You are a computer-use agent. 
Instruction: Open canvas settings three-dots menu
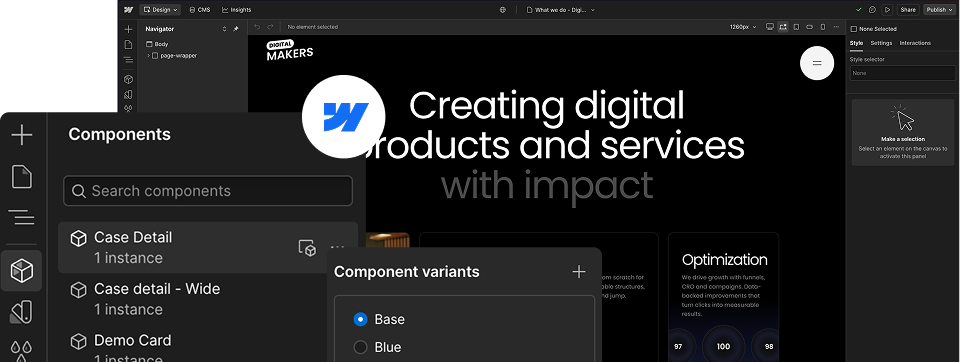point(836,27)
